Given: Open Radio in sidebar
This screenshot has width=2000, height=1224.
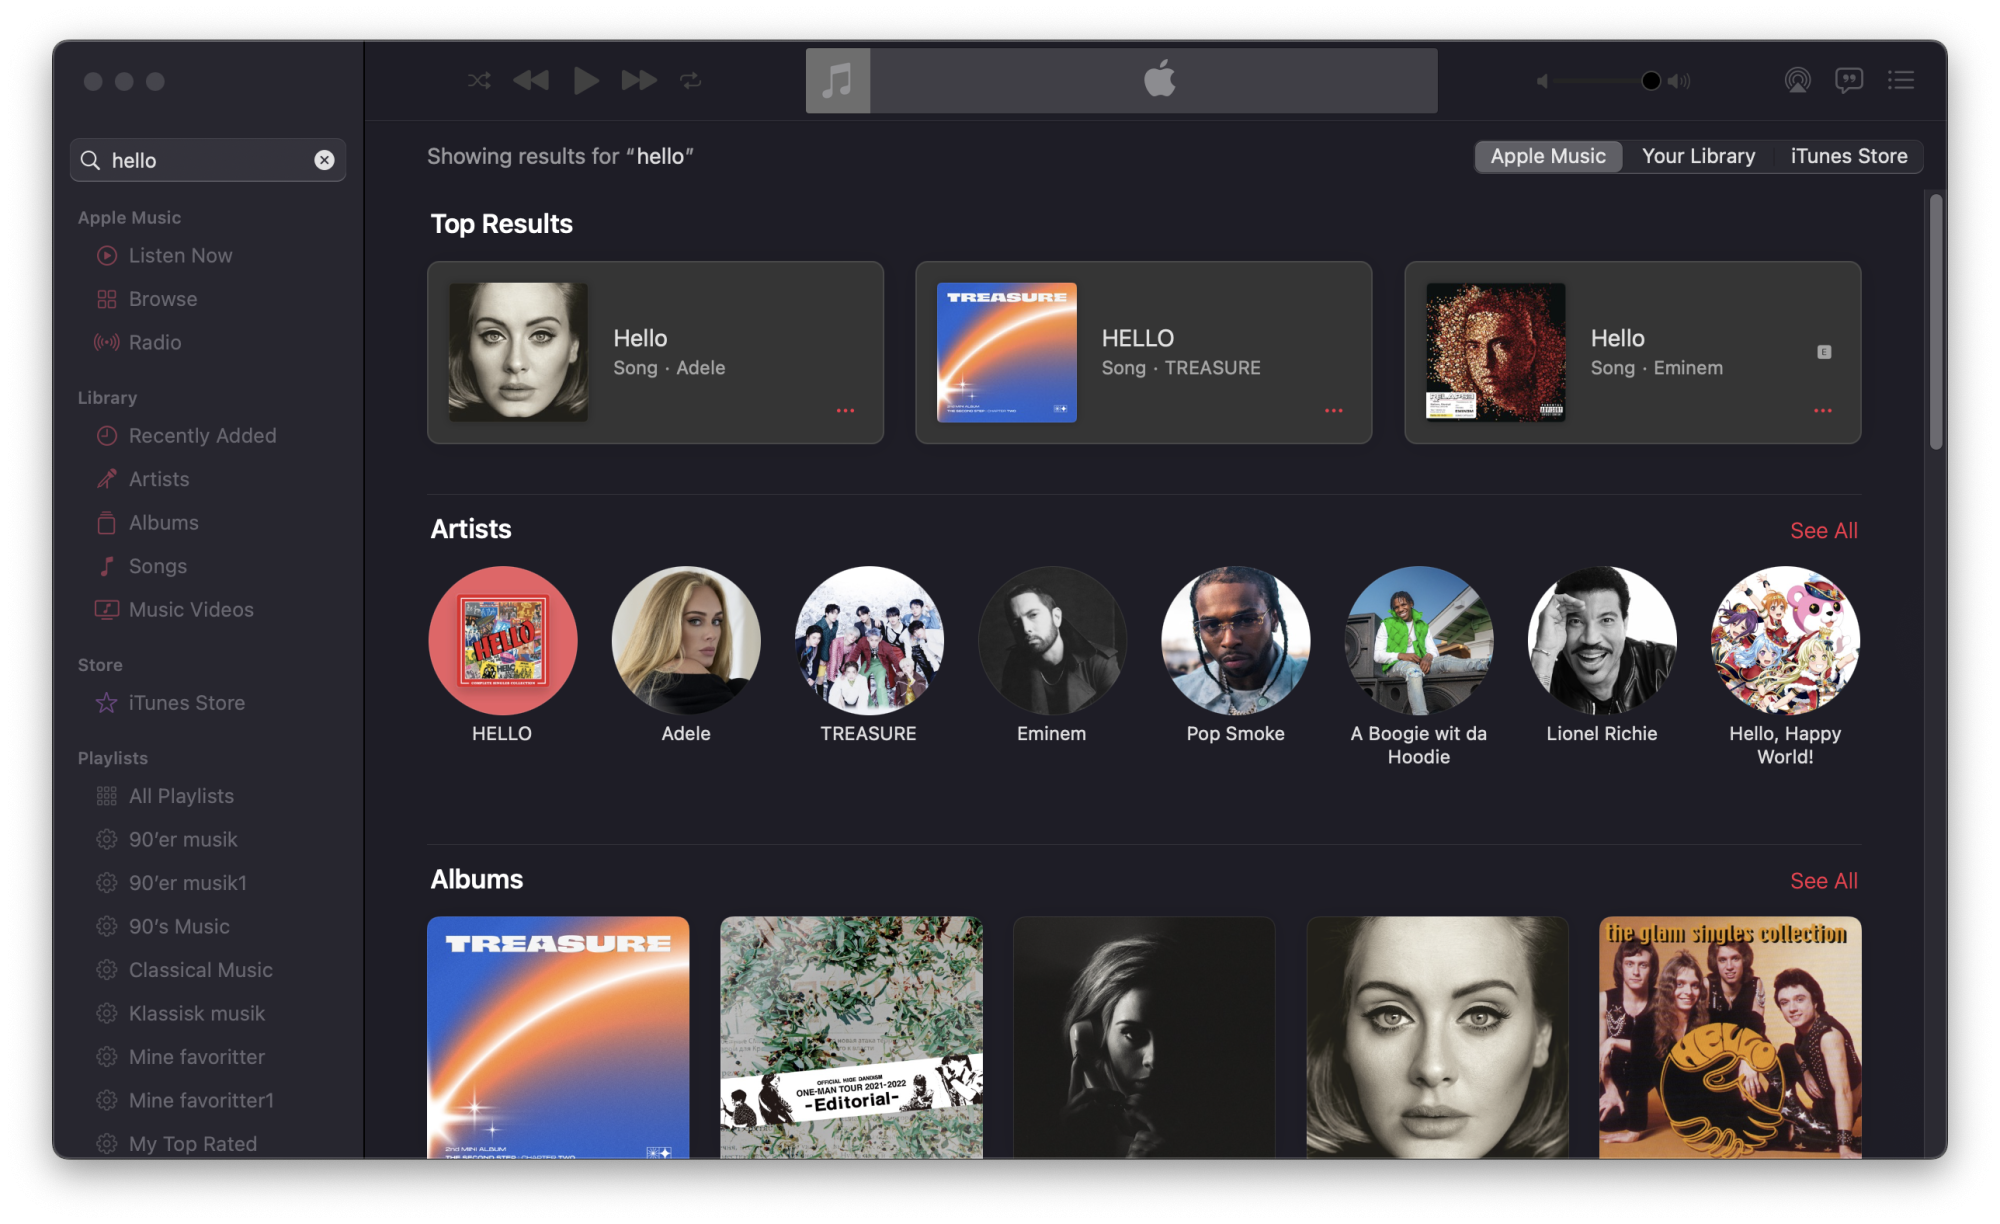Looking at the screenshot, I should point(155,342).
